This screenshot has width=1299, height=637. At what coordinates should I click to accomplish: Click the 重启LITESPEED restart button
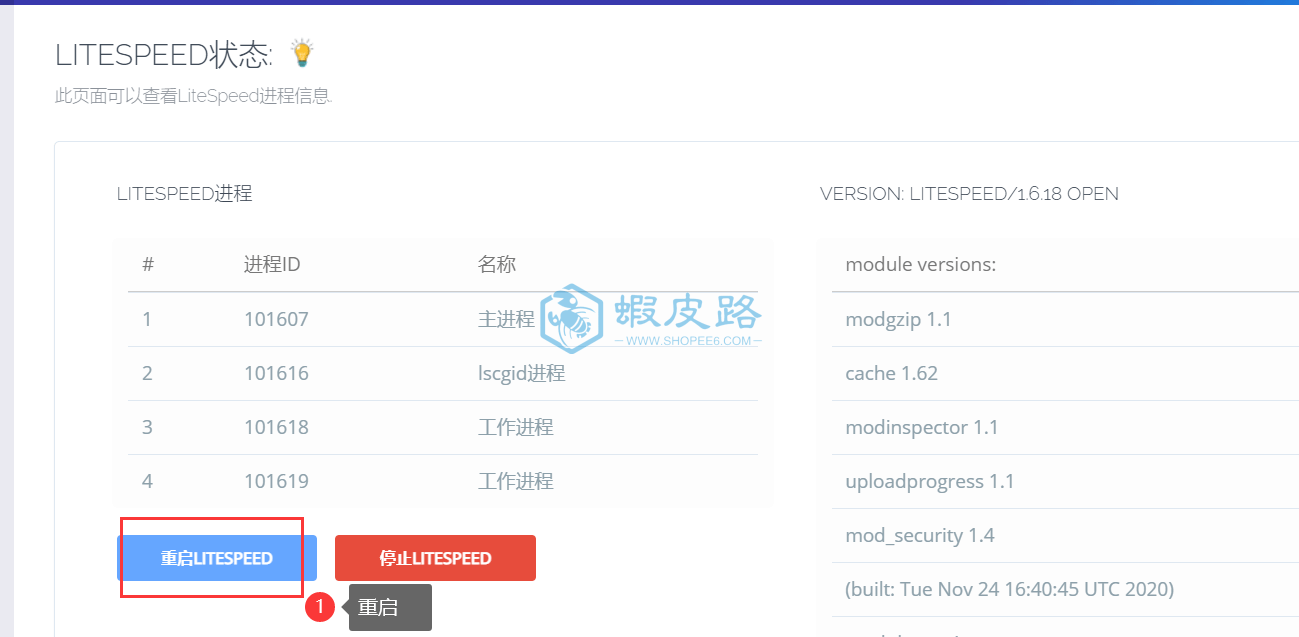(217, 558)
